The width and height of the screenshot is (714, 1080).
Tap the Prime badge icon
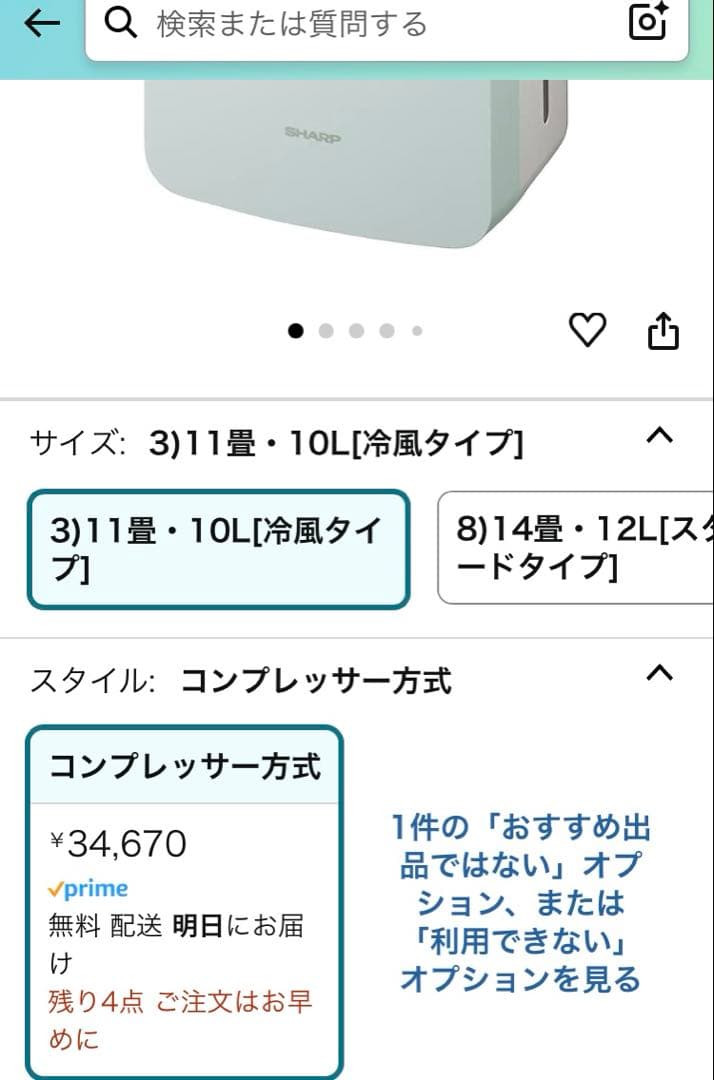(x=88, y=888)
